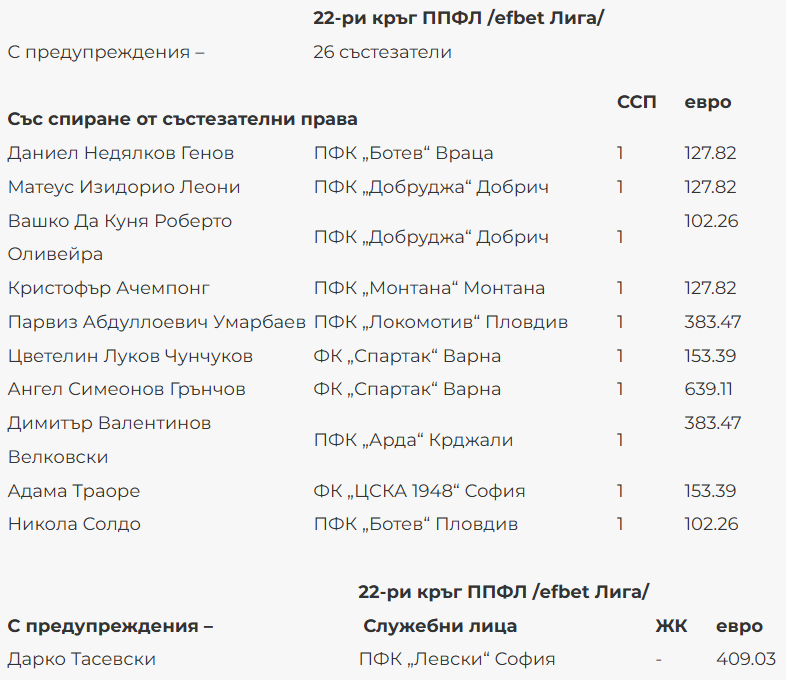Select the name Матеус Изидорио Леони
Viewport: 786px width, 680px height.
[124, 187]
